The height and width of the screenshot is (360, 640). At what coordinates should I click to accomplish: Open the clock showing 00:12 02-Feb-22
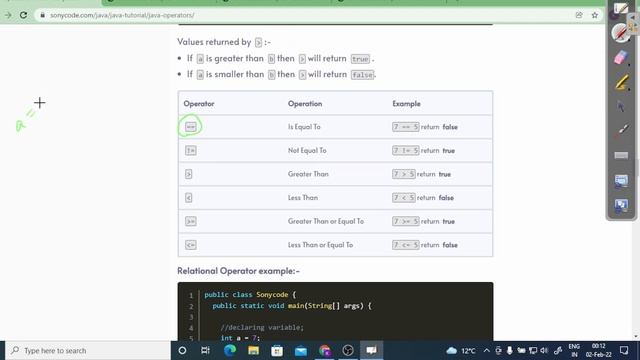(599, 350)
